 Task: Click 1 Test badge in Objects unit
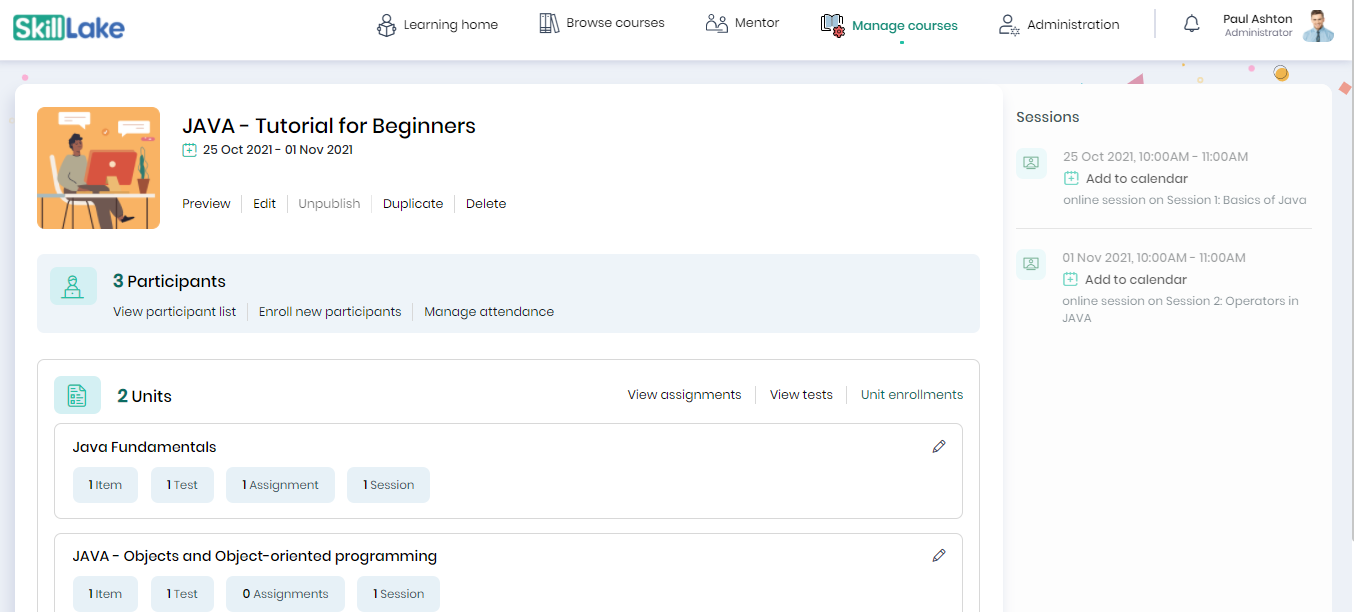(x=182, y=594)
